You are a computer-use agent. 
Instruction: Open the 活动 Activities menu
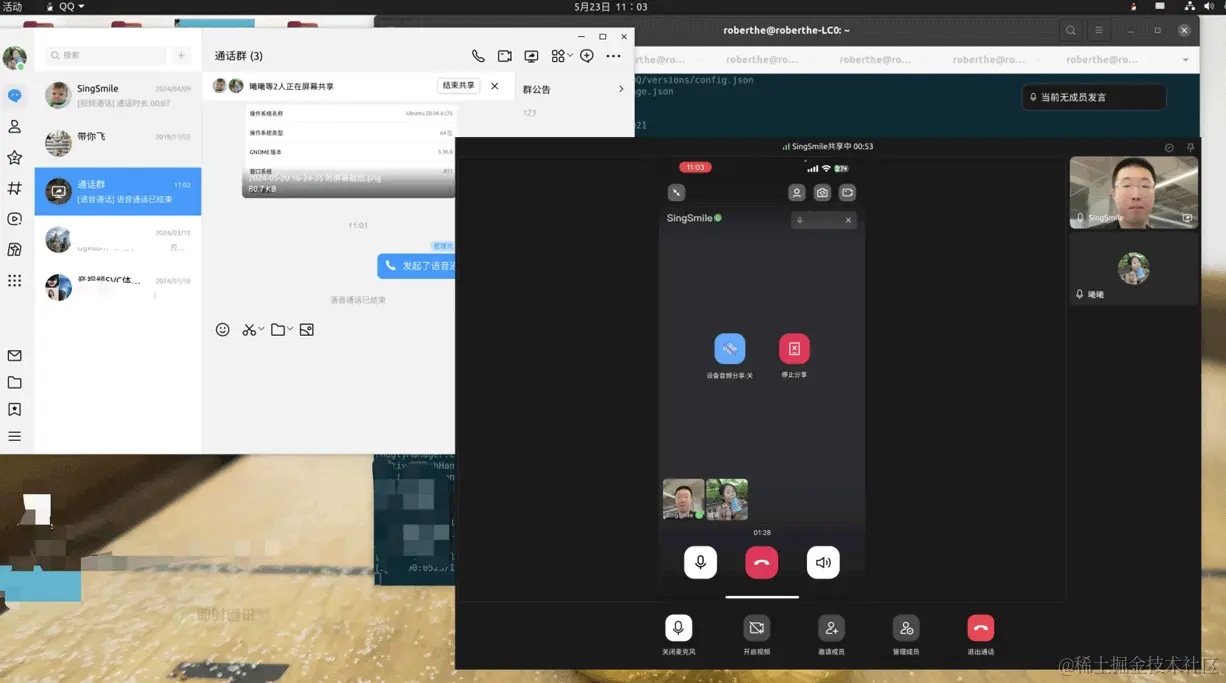[x=12, y=7]
